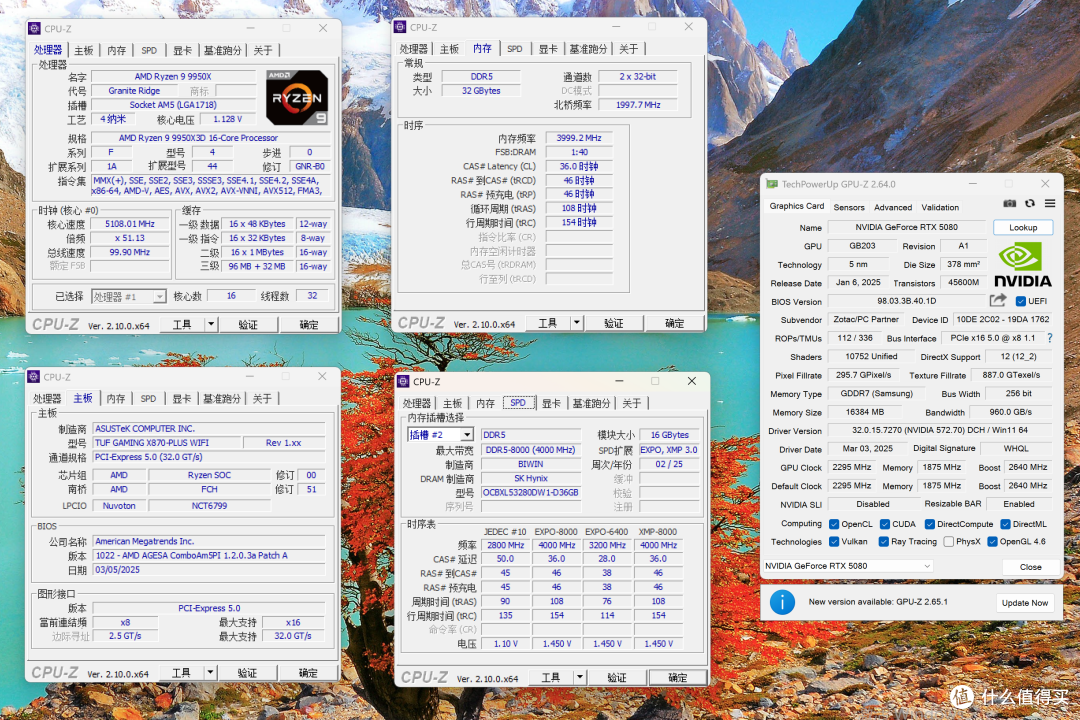Toggle the Ray Tracing checkbox
This screenshot has width=1080, height=720.
[884, 542]
